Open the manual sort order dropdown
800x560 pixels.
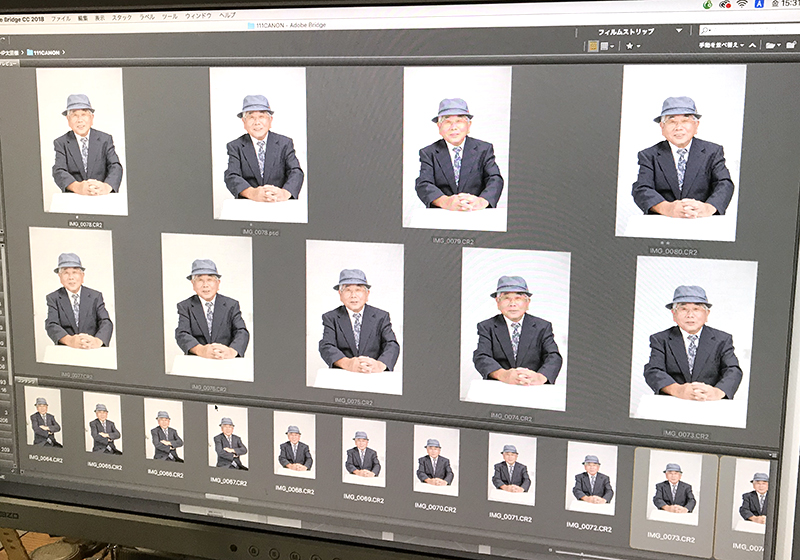click(x=718, y=45)
